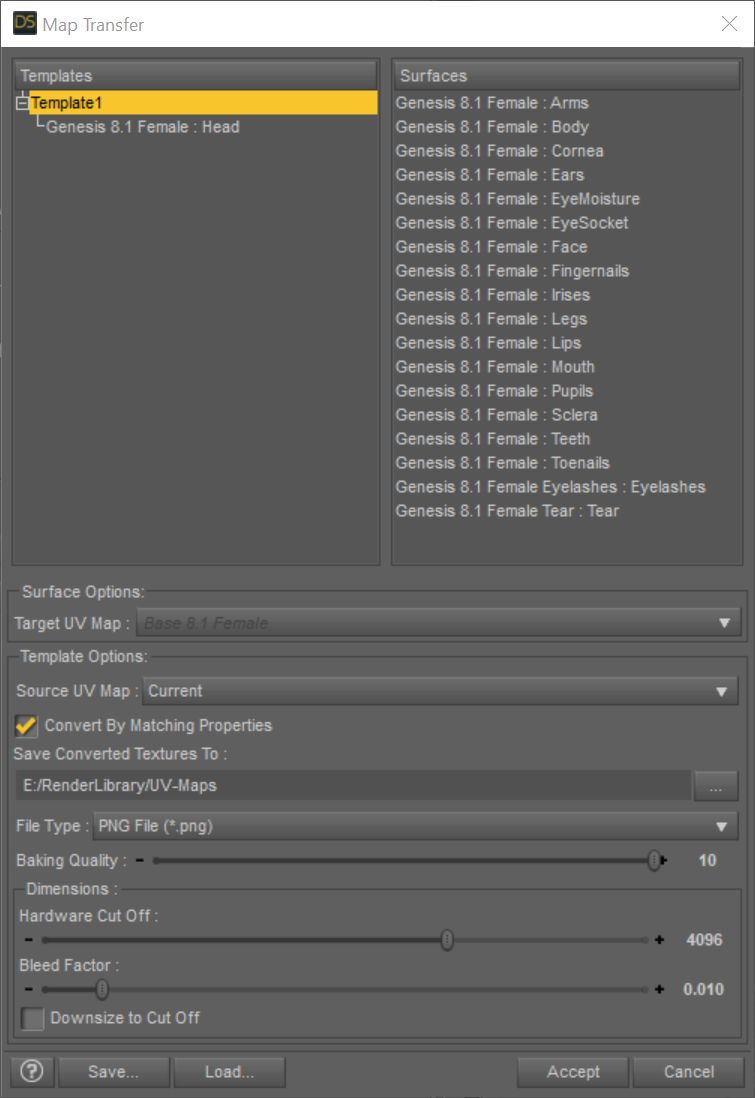The width and height of the screenshot is (755, 1098).
Task: Select Genesis 8.1 Female : Face surface
Action: point(491,246)
